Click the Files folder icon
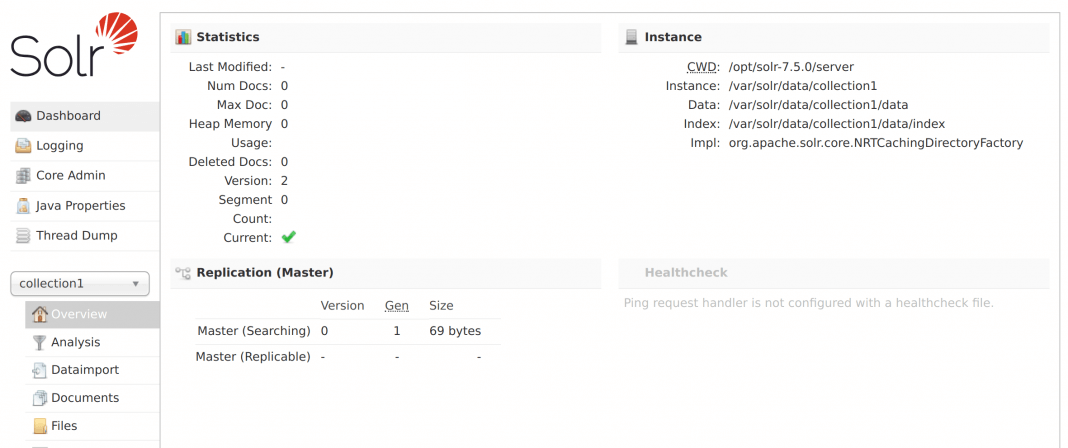The height and width of the screenshot is (448, 1068). [x=40, y=426]
